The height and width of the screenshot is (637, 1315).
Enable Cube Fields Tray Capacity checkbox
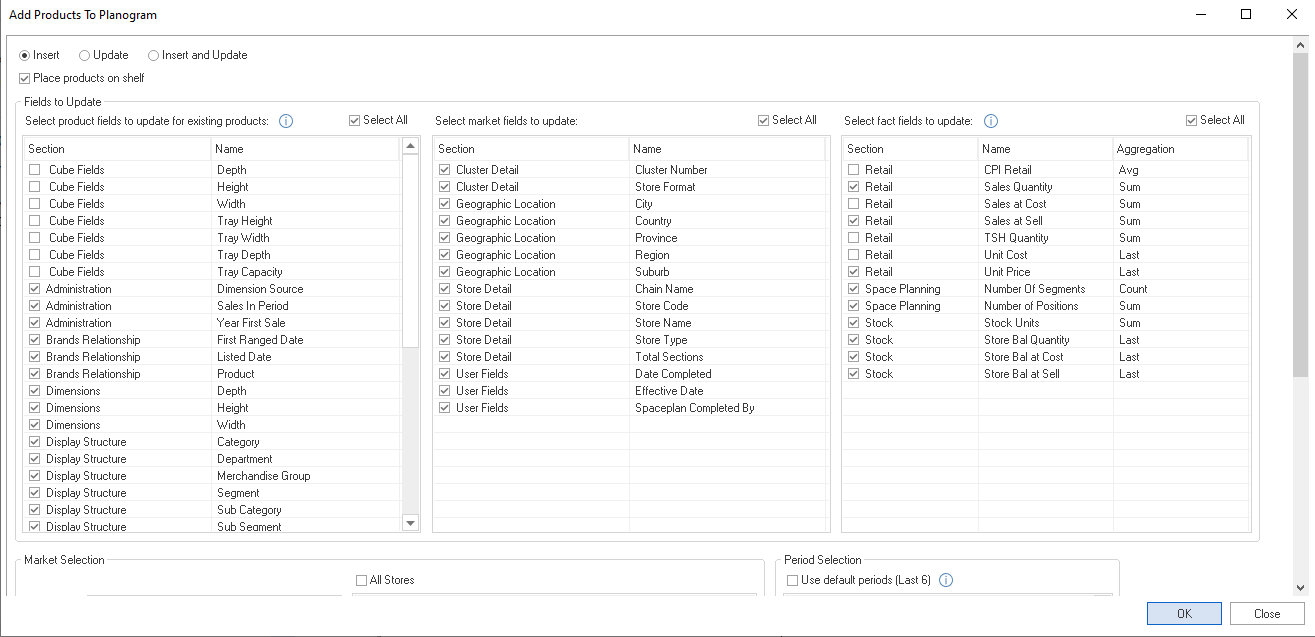tap(35, 272)
